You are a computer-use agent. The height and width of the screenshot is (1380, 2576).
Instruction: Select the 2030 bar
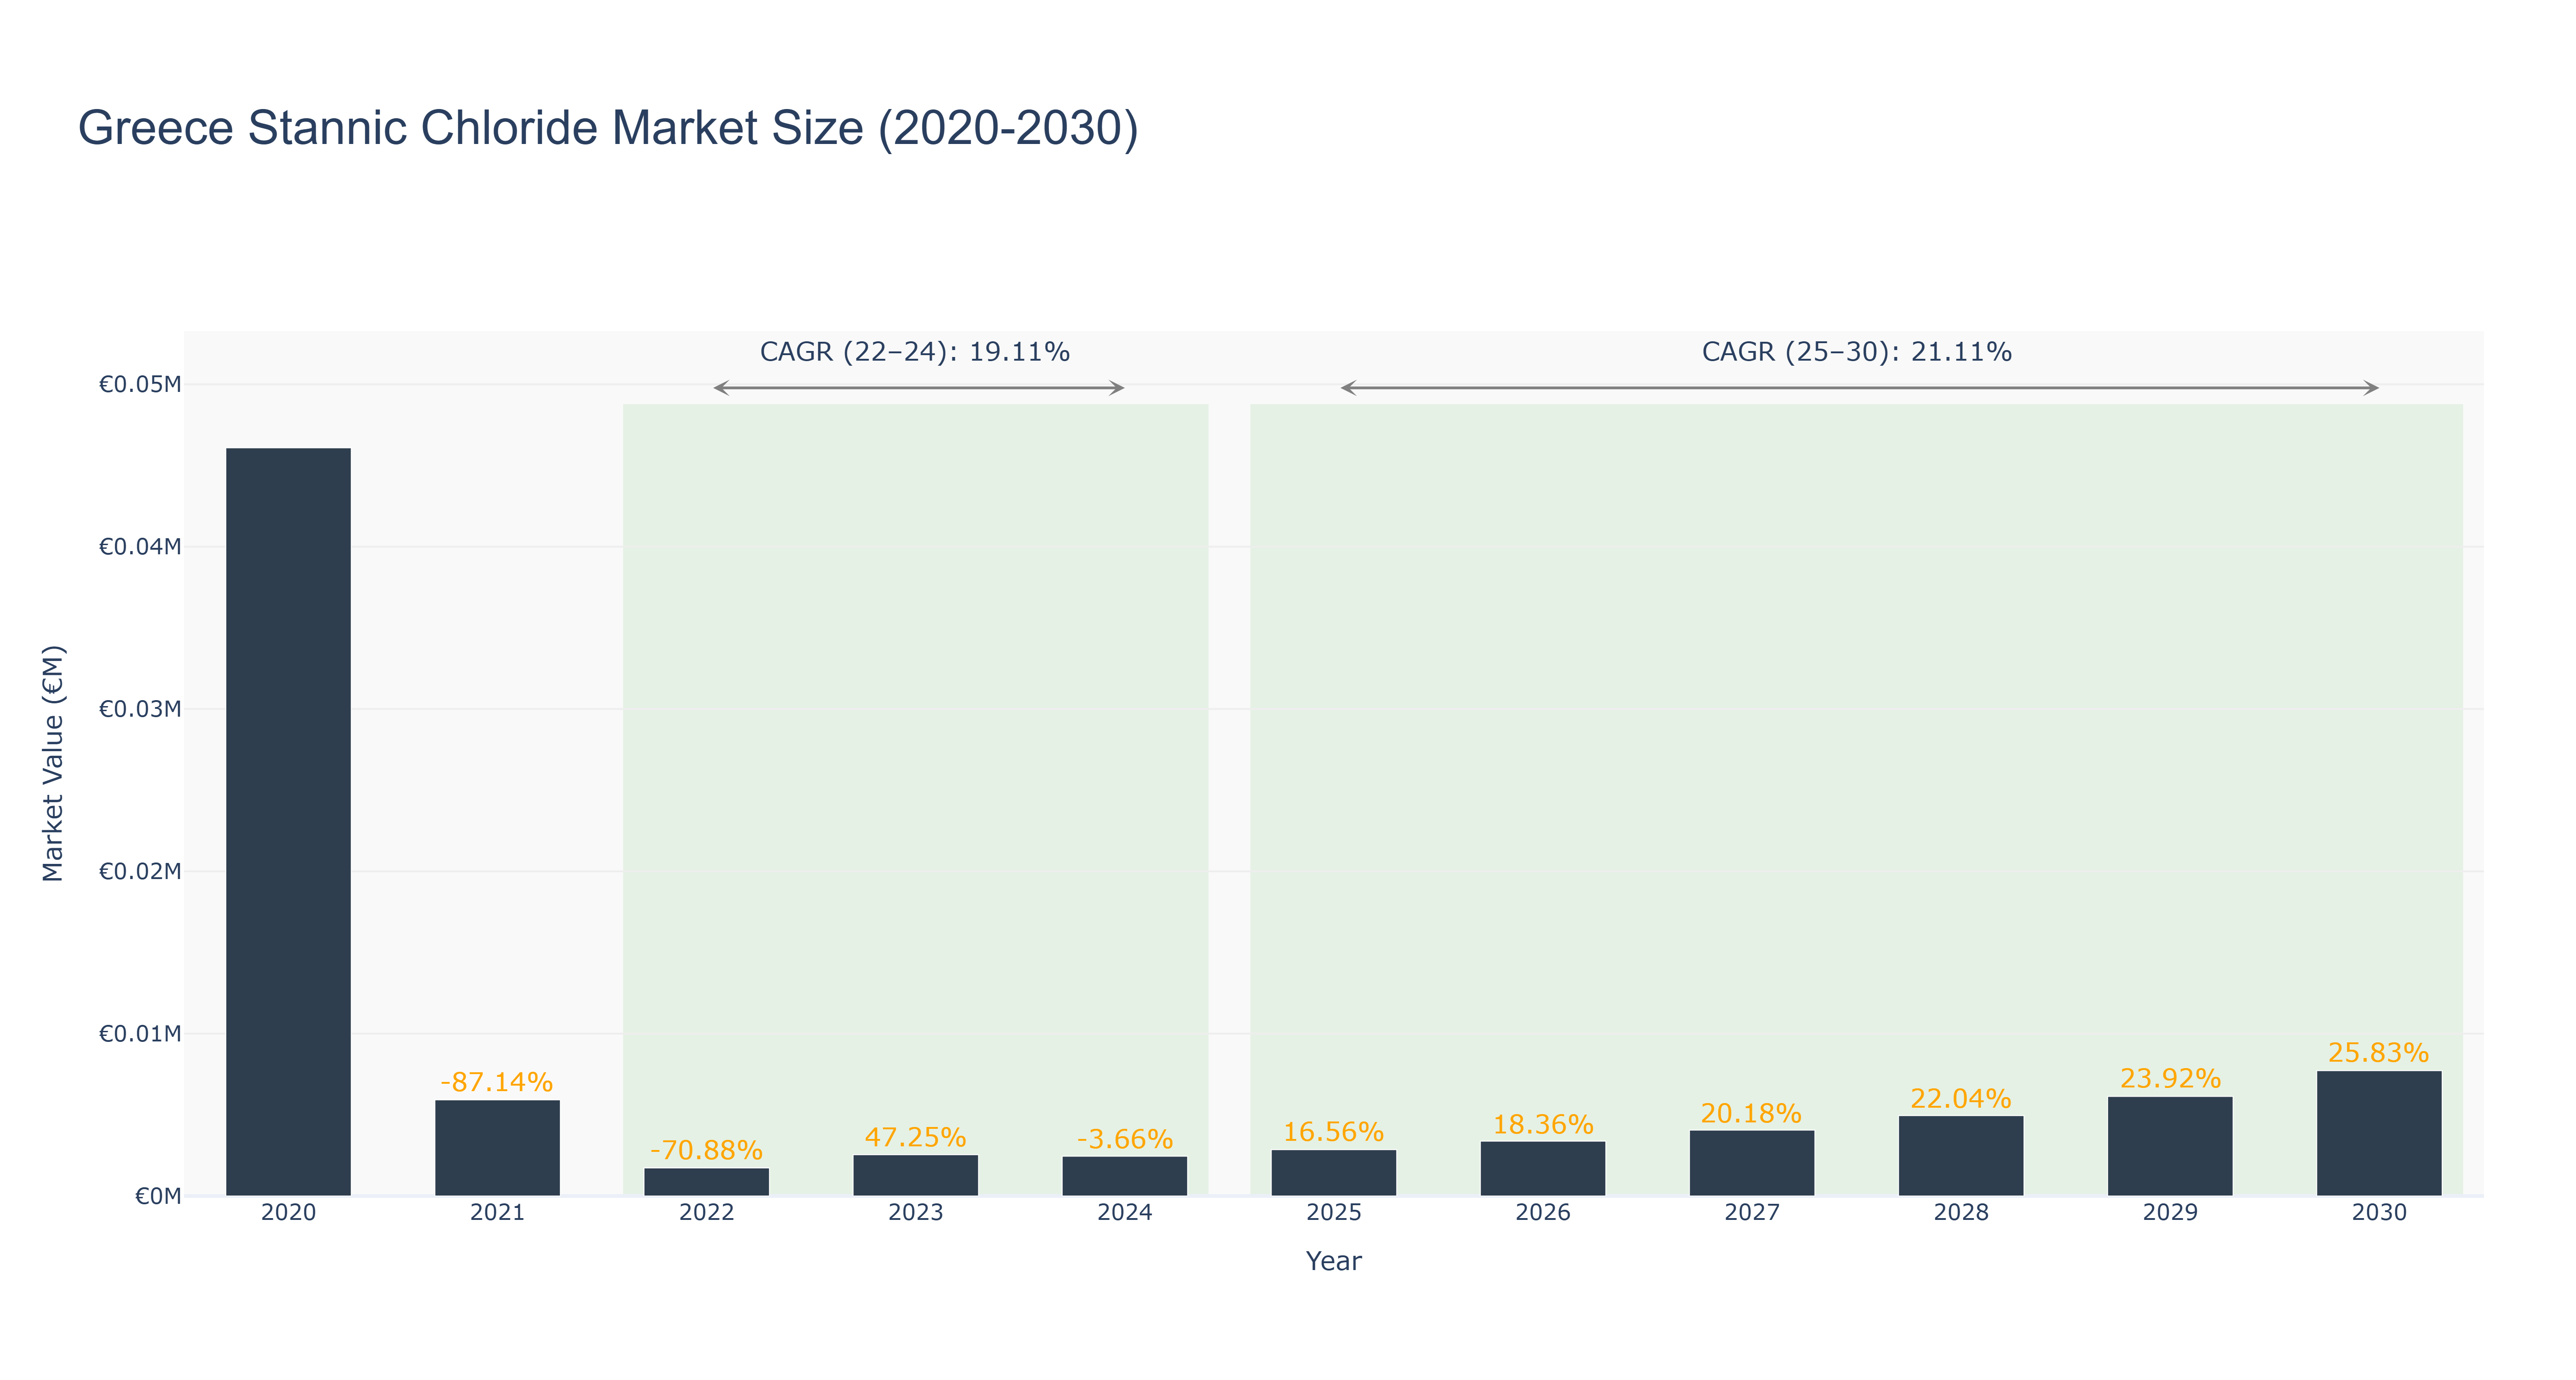(x=2379, y=1133)
